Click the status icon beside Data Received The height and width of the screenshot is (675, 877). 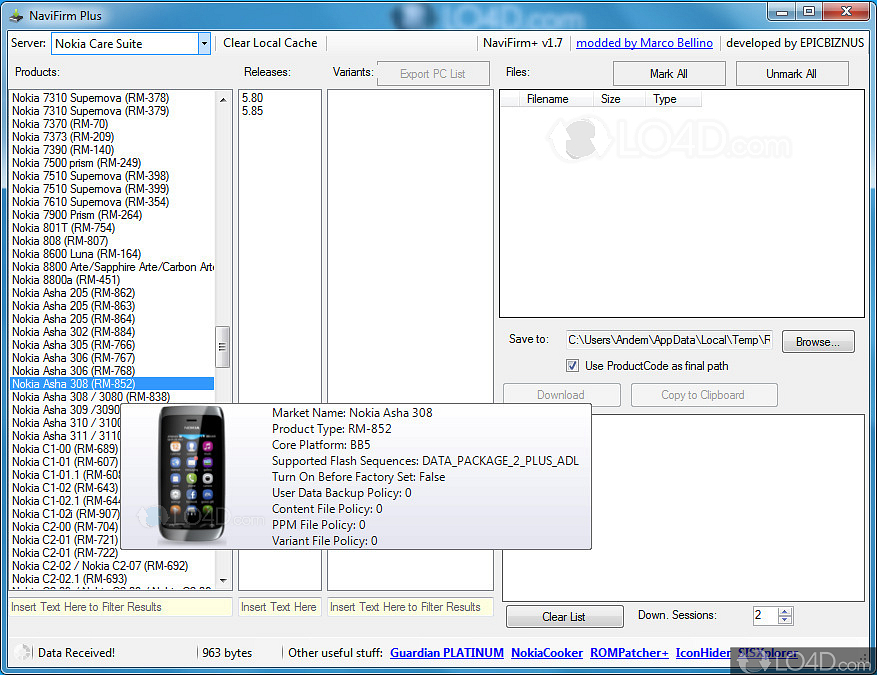[x=24, y=653]
